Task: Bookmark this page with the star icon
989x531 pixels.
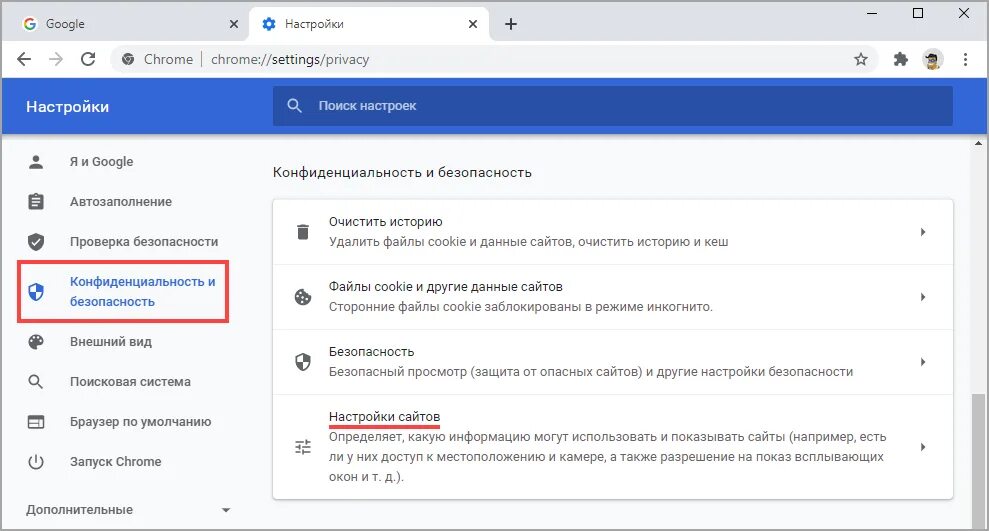Action: [x=861, y=59]
